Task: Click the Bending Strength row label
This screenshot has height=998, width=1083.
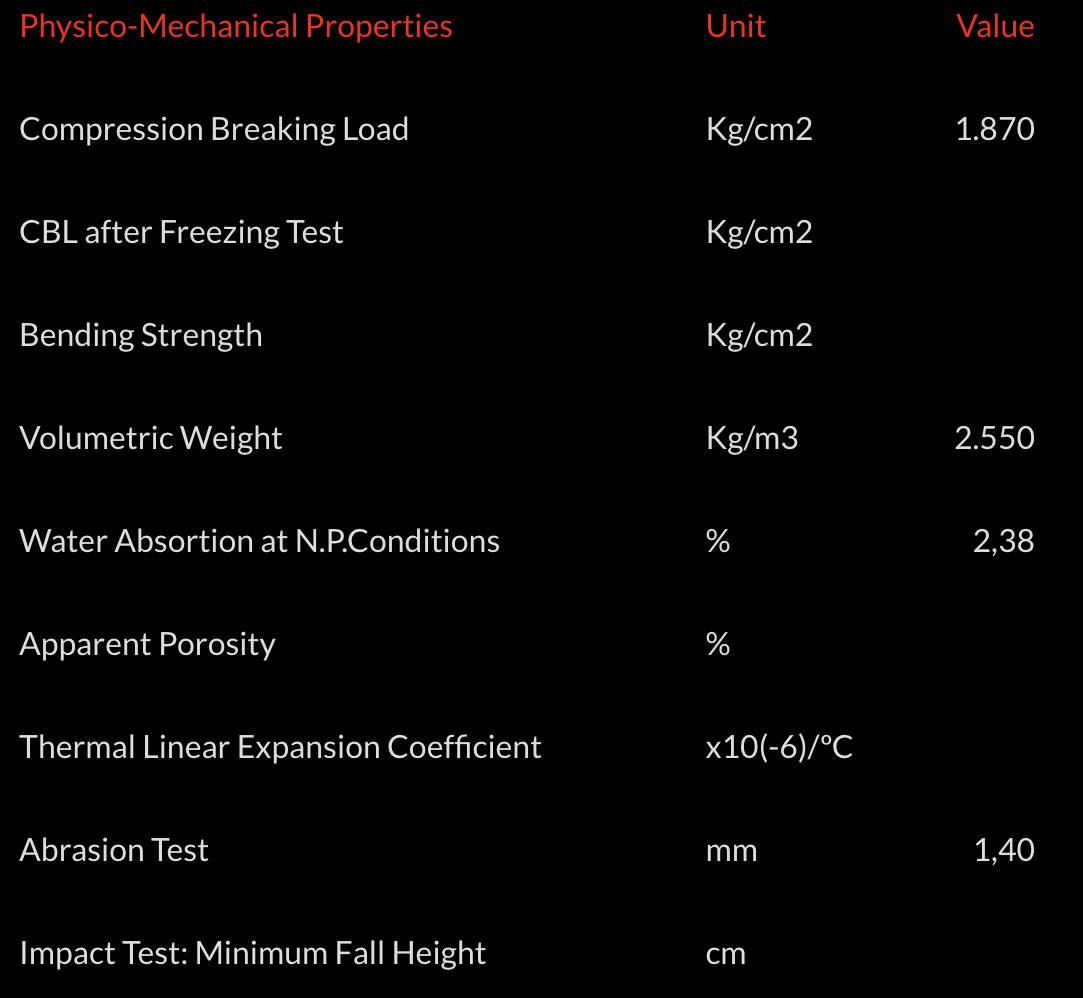Action: [141, 335]
